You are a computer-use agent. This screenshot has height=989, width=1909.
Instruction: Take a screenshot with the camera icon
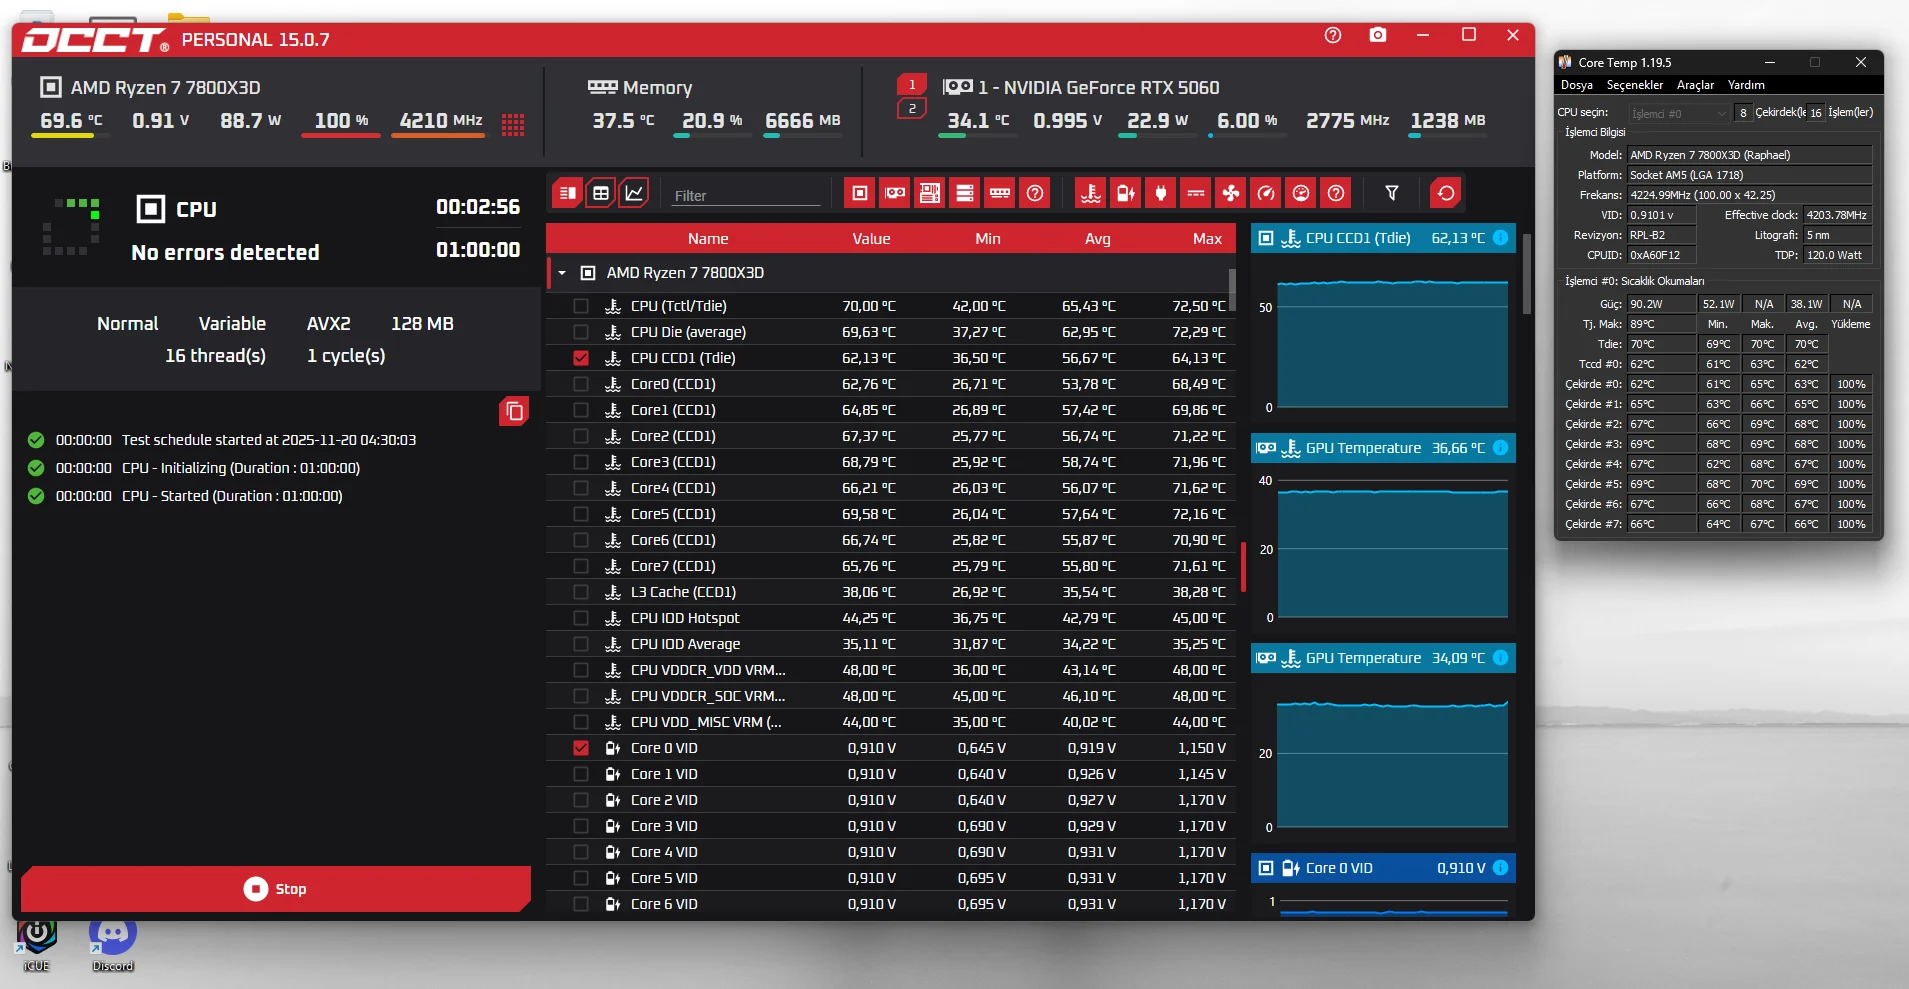point(1378,35)
